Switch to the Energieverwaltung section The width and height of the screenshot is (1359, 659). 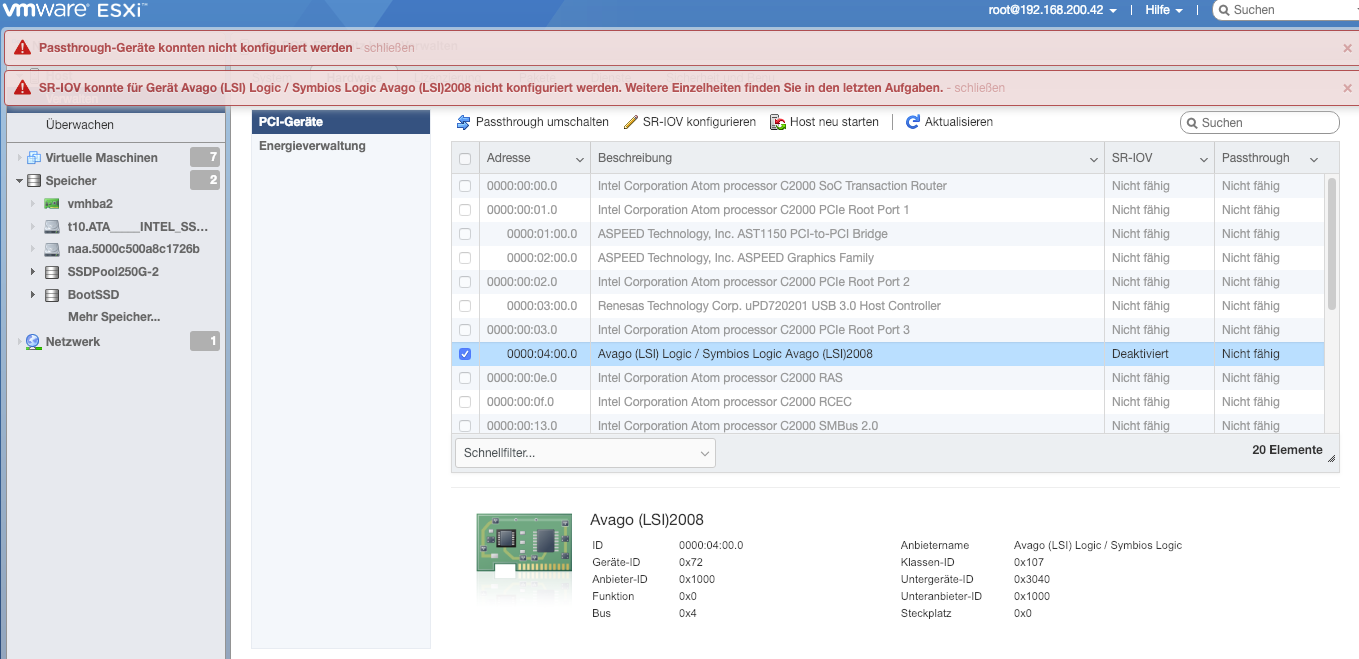point(312,146)
